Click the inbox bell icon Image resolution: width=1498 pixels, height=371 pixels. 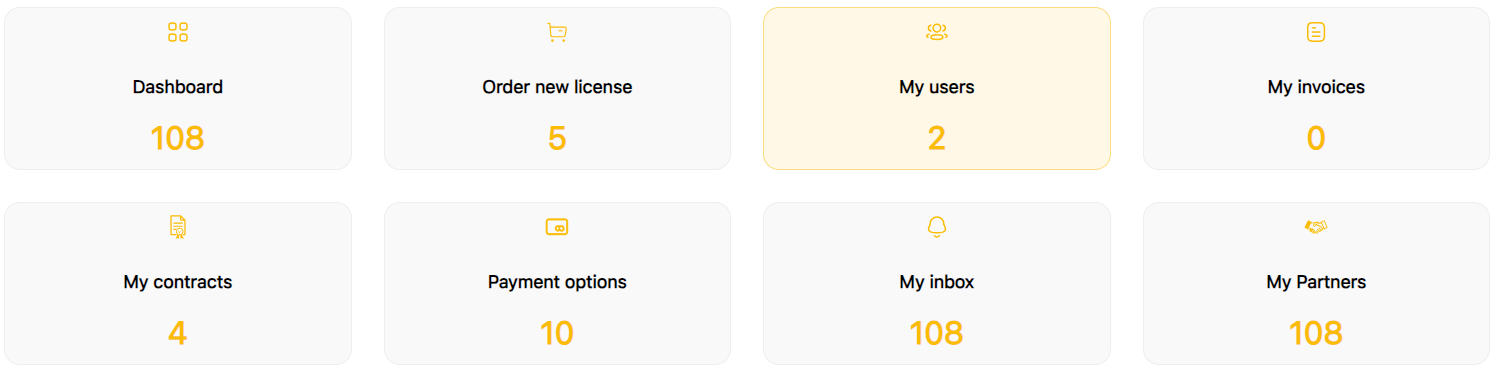click(937, 227)
